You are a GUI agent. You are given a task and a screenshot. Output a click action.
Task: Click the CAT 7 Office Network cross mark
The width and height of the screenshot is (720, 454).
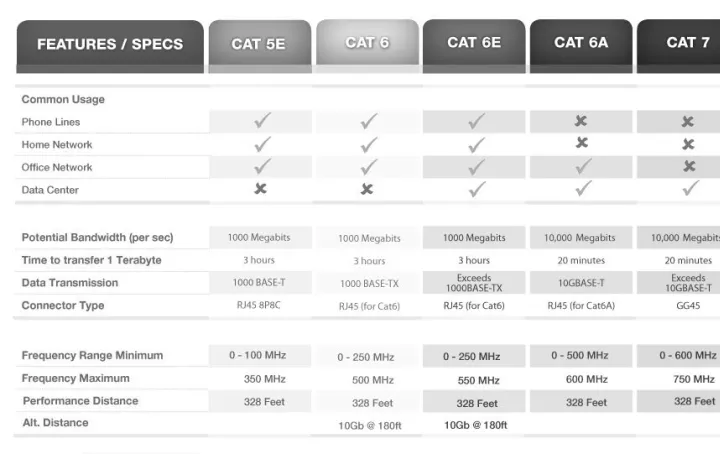pos(688,166)
